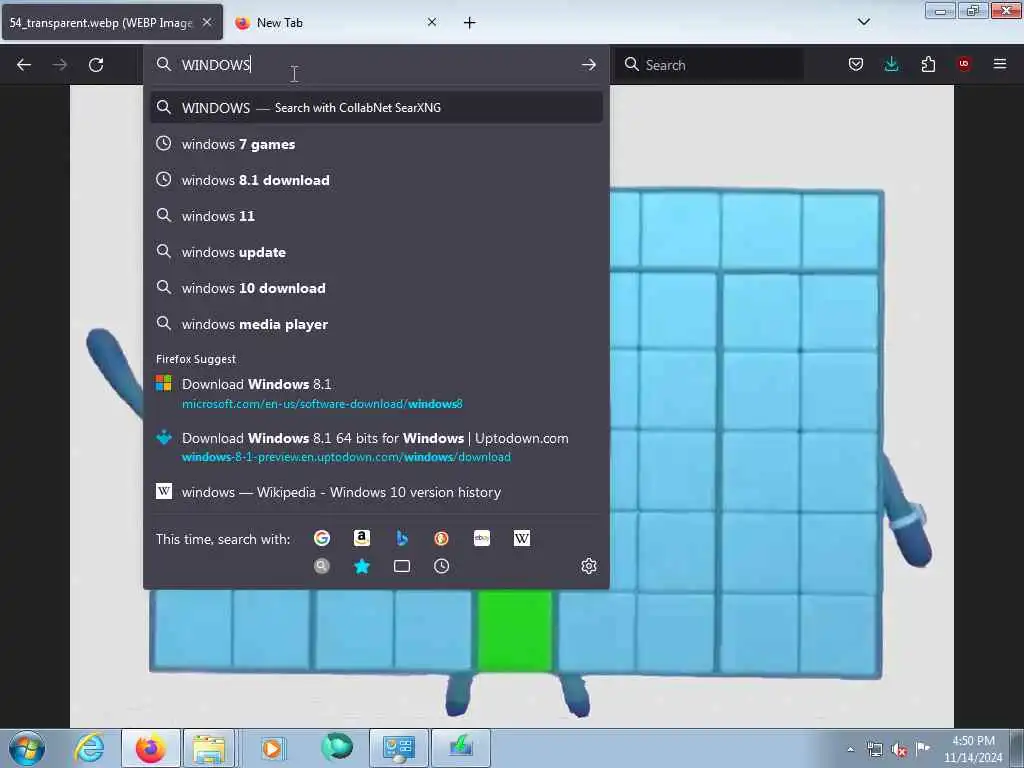Click Firefox icon in taskbar
The image size is (1024, 768).
tap(150, 748)
